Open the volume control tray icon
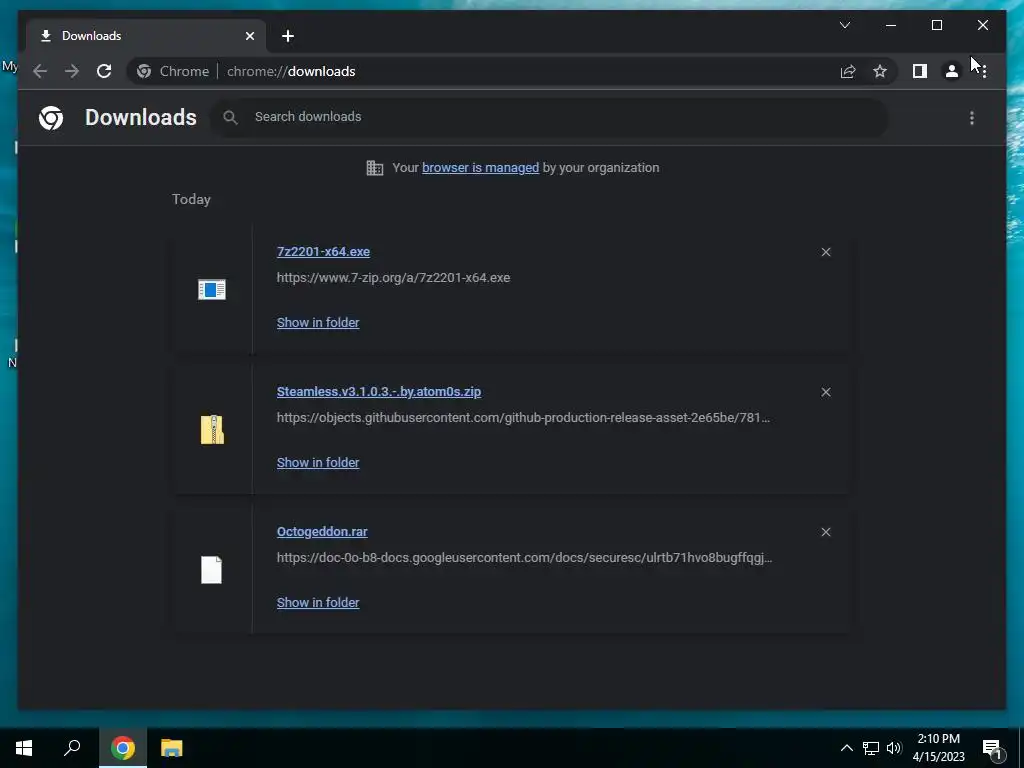 pyautogui.click(x=894, y=748)
